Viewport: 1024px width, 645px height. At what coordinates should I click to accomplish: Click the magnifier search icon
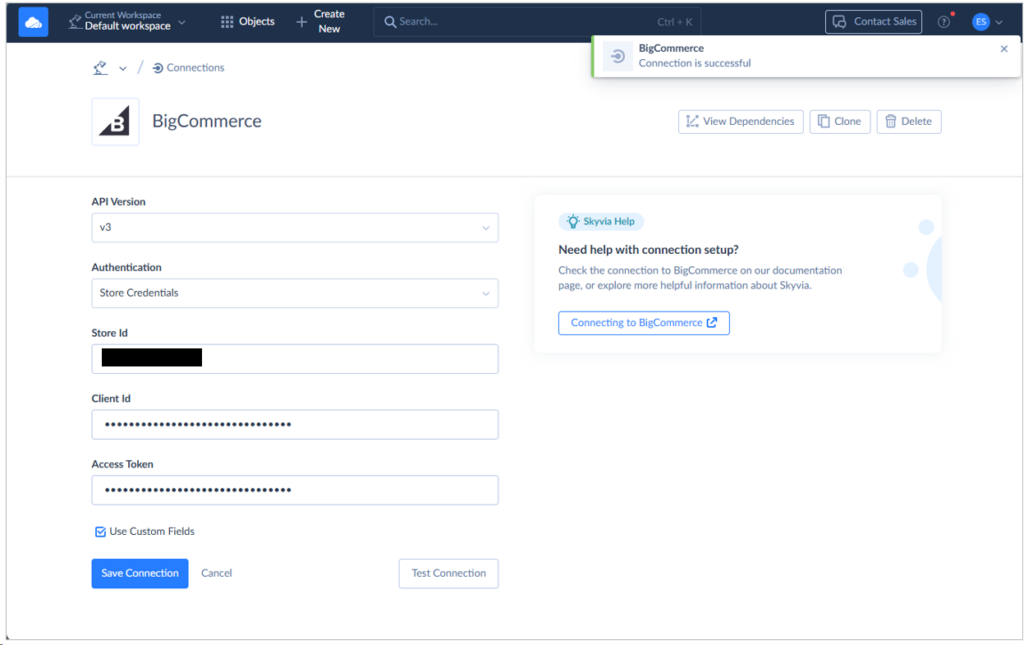pyautogui.click(x=390, y=22)
